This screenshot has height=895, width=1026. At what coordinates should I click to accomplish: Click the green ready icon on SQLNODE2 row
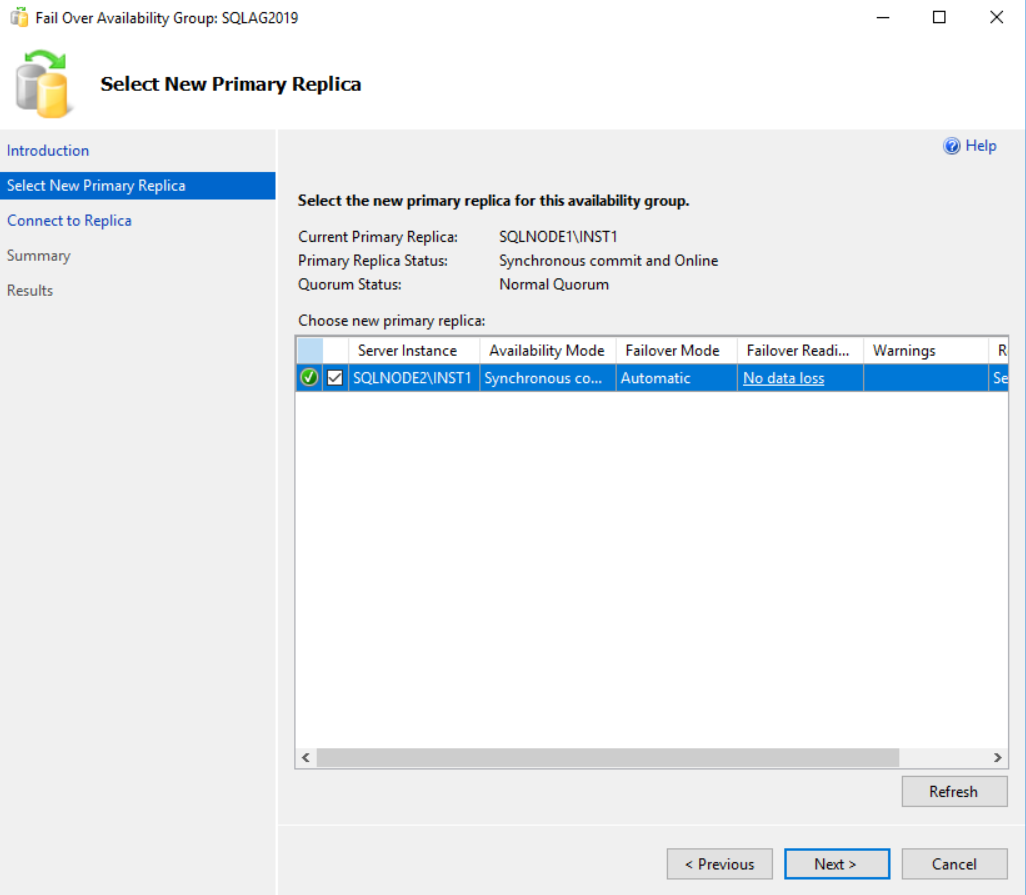[308, 378]
